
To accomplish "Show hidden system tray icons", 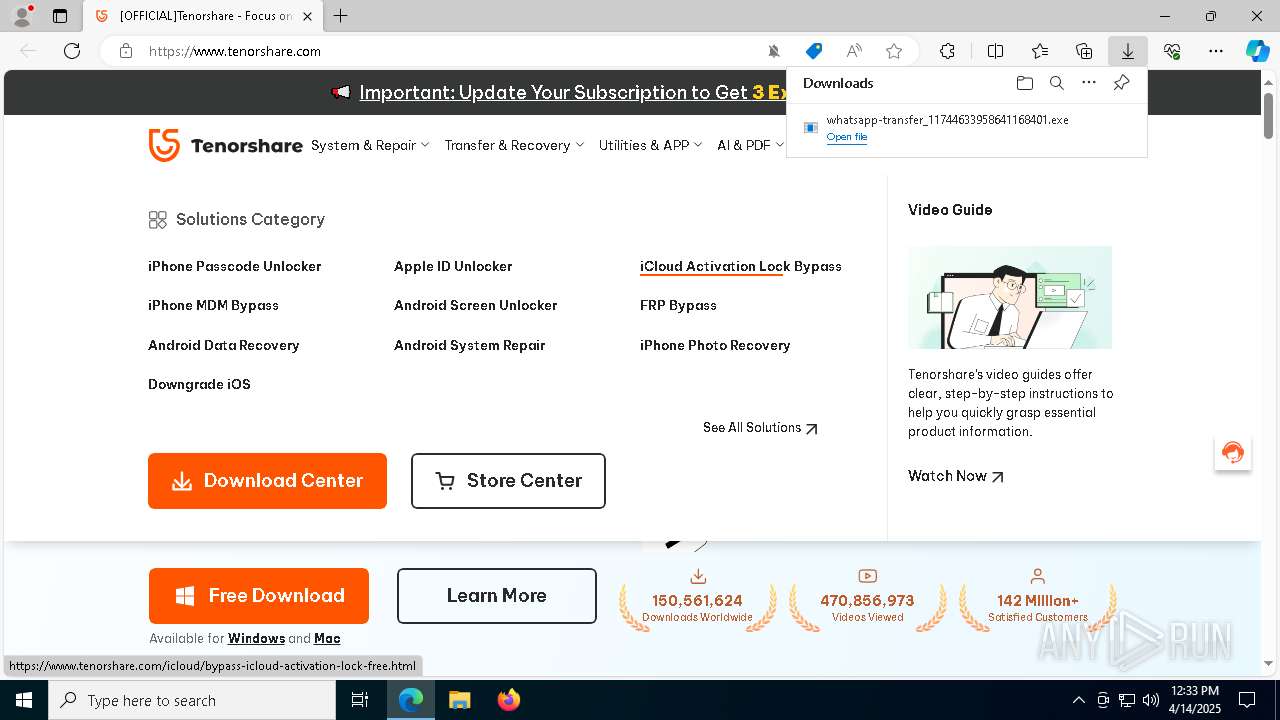I will 1078,700.
